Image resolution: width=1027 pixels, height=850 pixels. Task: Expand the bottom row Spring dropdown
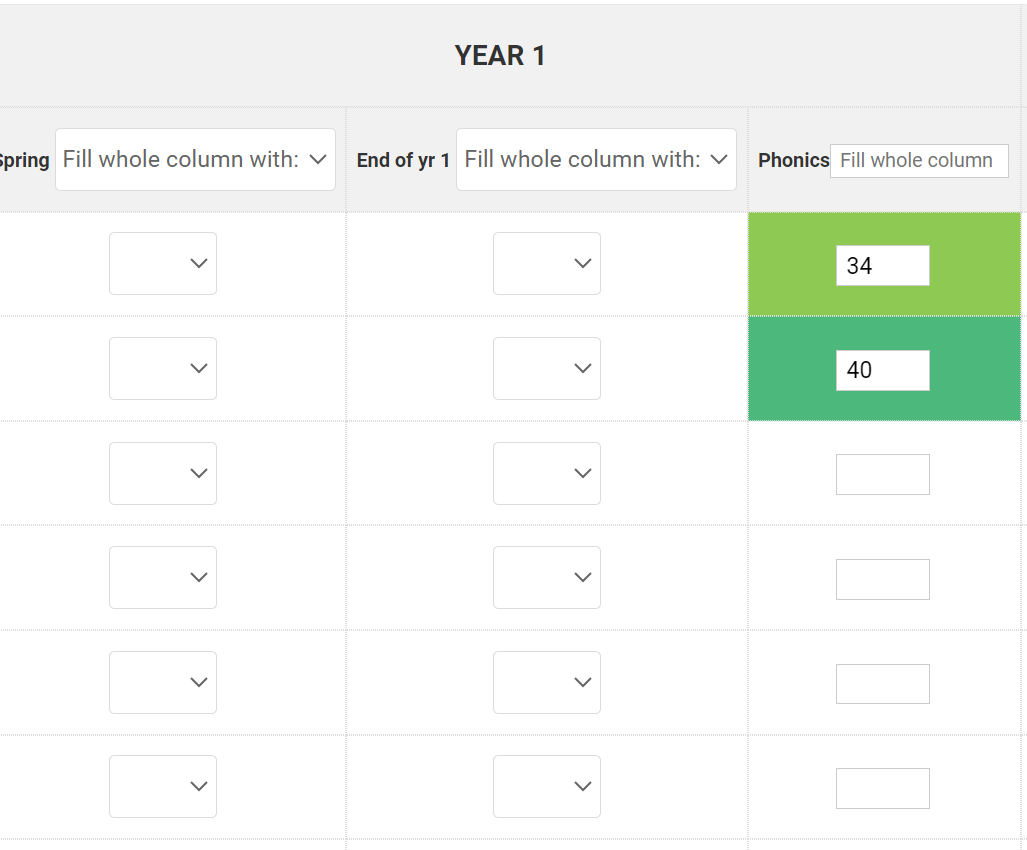click(x=162, y=786)
